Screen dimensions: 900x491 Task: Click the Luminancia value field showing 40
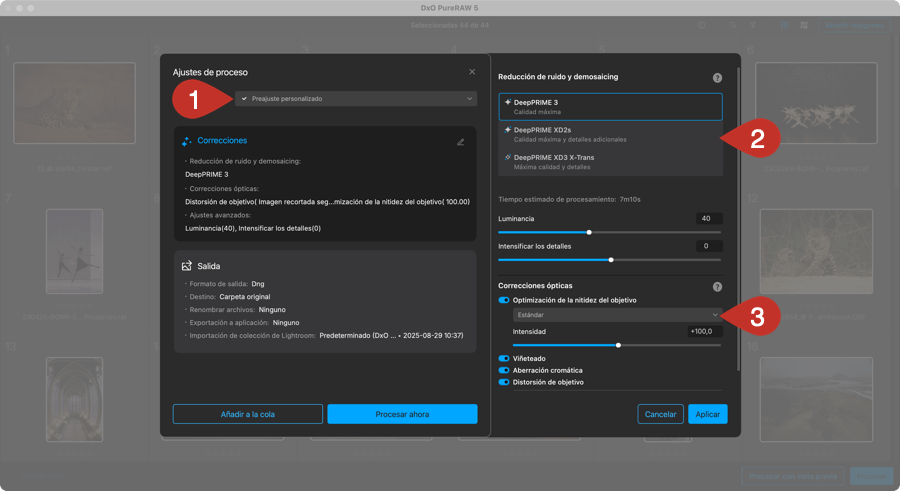coord(709,218)
